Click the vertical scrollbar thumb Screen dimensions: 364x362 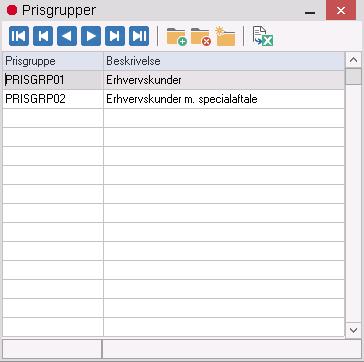click(x=353, y=76)
